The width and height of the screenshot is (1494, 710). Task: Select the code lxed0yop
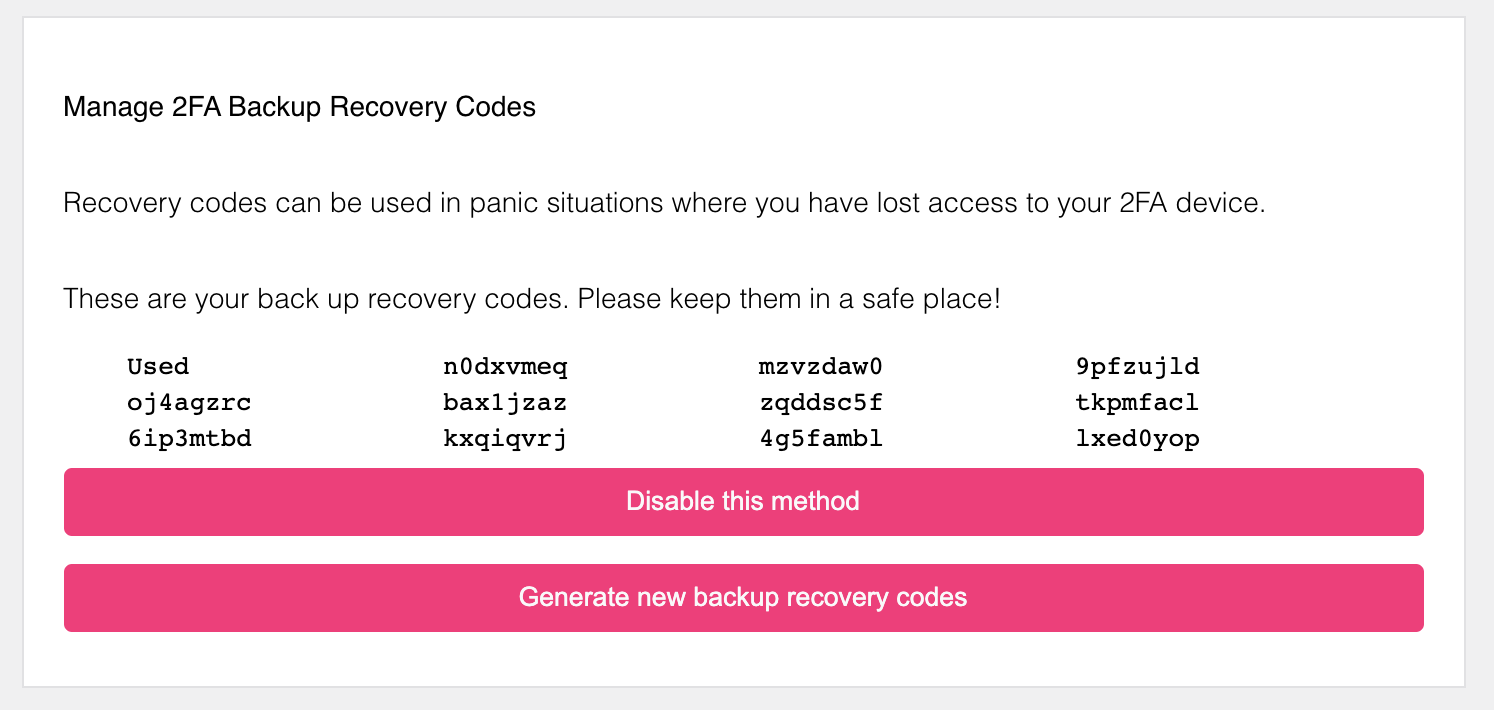(x=1137, y=439)
